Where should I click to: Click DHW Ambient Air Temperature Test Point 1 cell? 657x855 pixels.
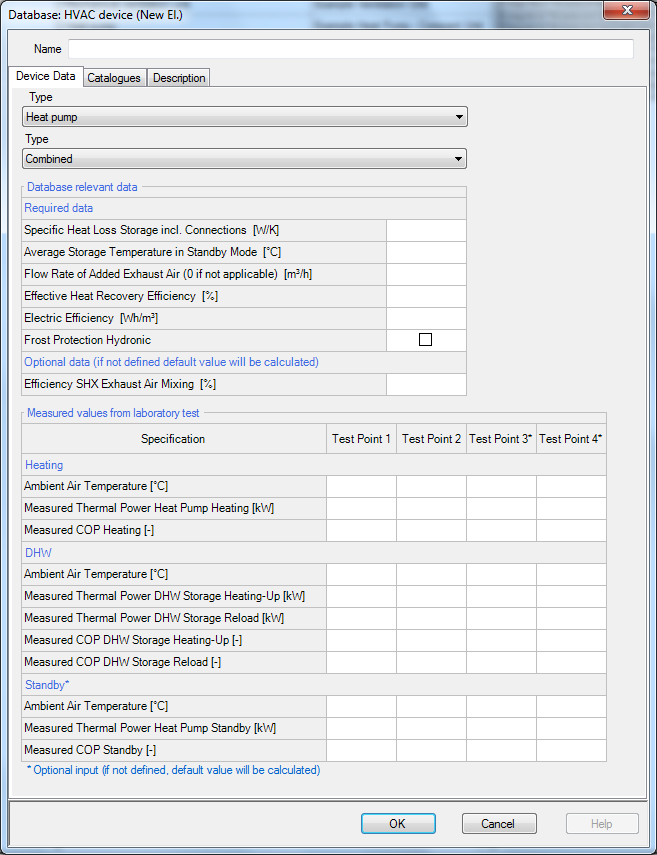coord(361,574)
